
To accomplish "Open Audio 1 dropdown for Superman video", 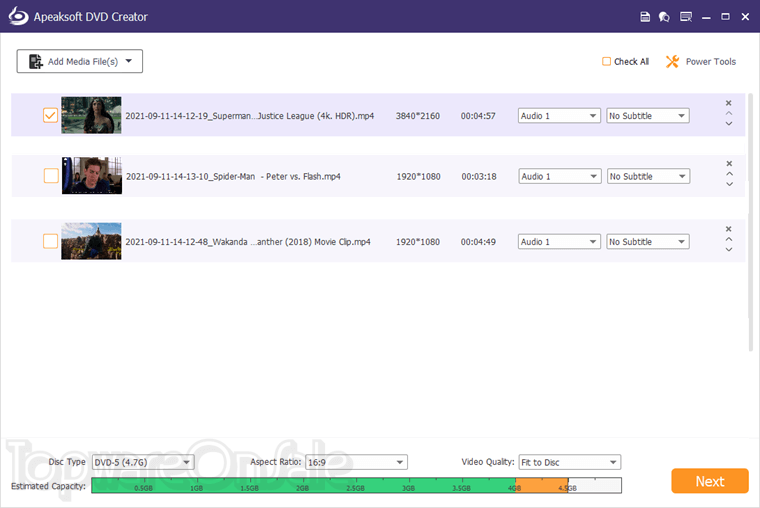I will click(x=559, y=116).
